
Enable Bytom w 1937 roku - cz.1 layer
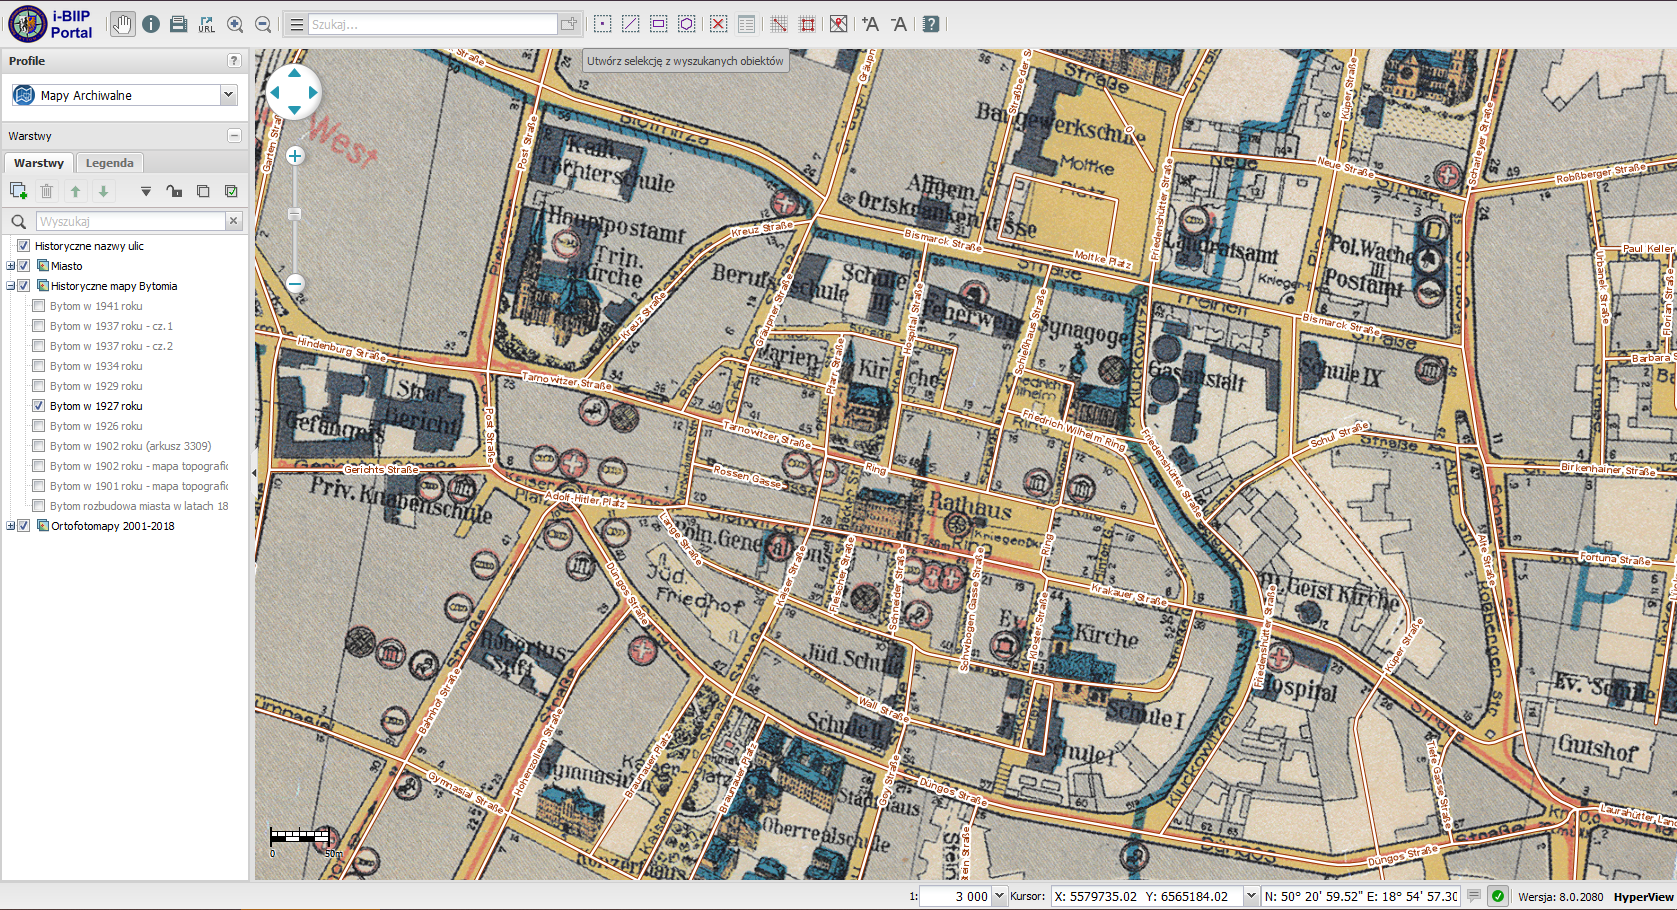(x=39, y=326)
